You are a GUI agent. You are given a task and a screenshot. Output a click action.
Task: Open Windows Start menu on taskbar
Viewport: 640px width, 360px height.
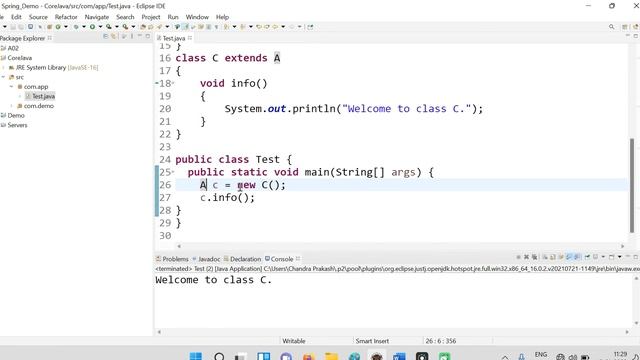[x=196, y=357]
